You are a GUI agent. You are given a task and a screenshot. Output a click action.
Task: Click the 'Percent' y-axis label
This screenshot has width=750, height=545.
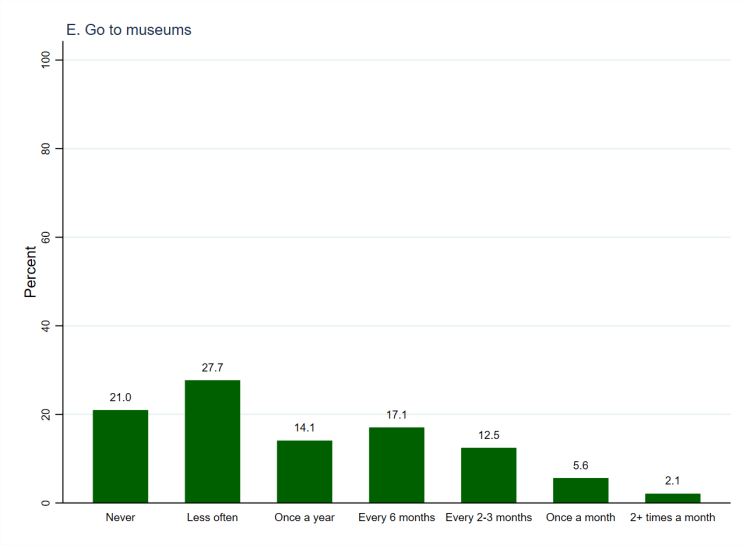pyautogui.click(x=31, y=272)
